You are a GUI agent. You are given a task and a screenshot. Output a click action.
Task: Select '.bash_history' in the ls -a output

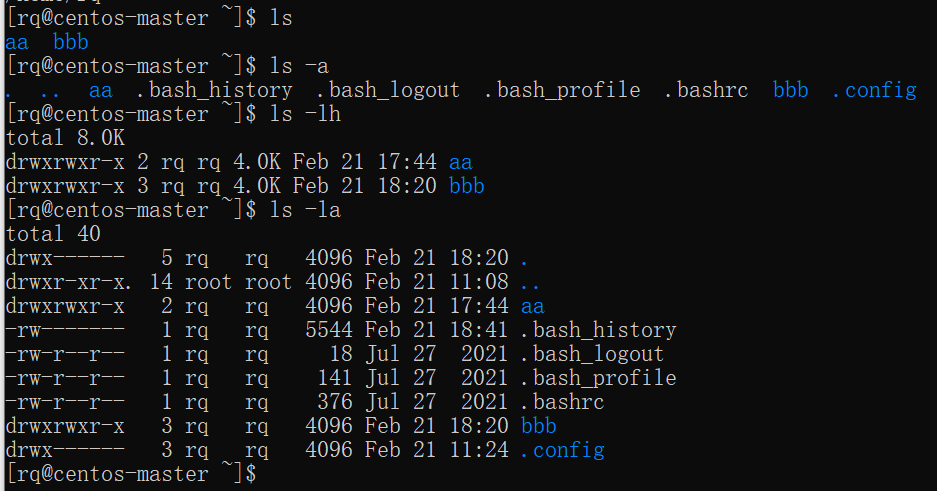point(215,90)
